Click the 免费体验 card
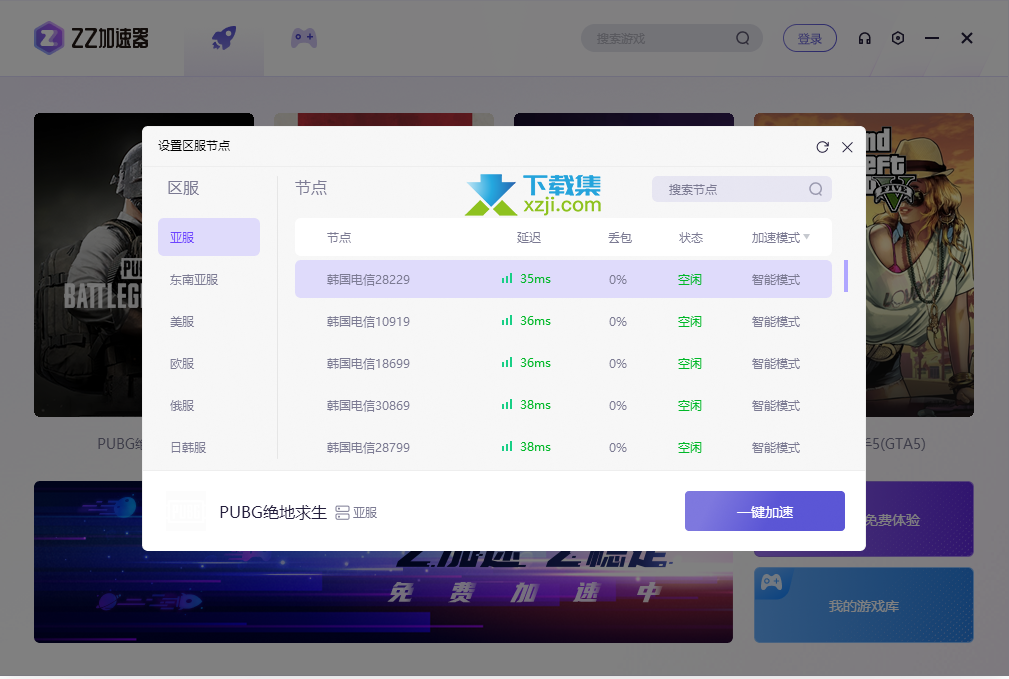1009x679 pixels. tap(919, 519)
